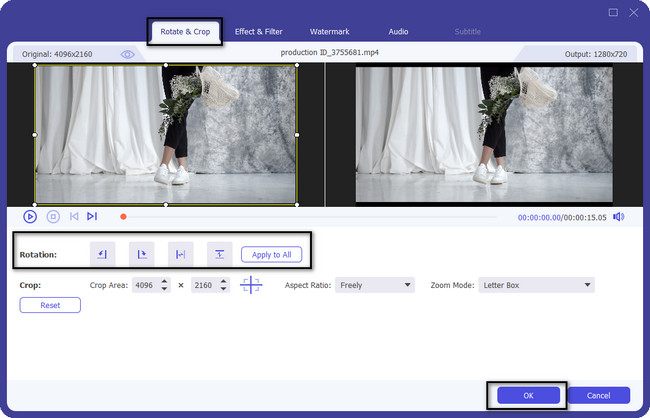650x418 pixels.
Task: Close the editor window
Action: 634,12
